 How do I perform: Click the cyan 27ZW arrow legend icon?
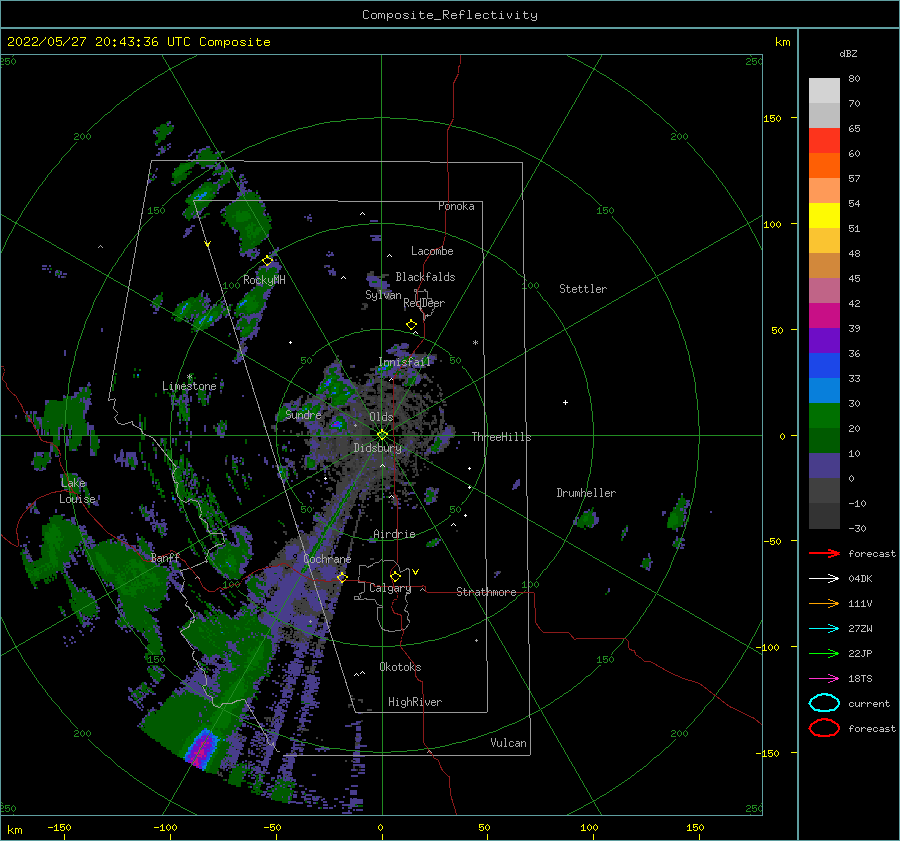coord(824,629)
